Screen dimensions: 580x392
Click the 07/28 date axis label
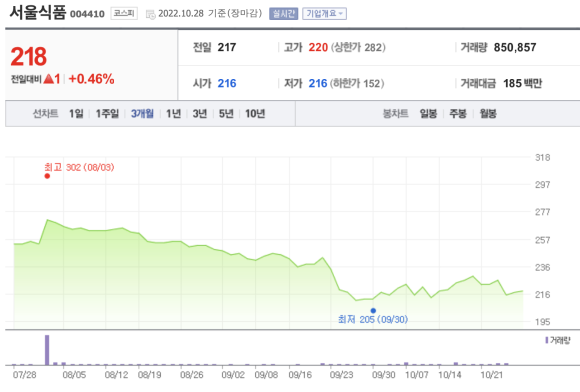pyautogui.click(x=24, y=375)
